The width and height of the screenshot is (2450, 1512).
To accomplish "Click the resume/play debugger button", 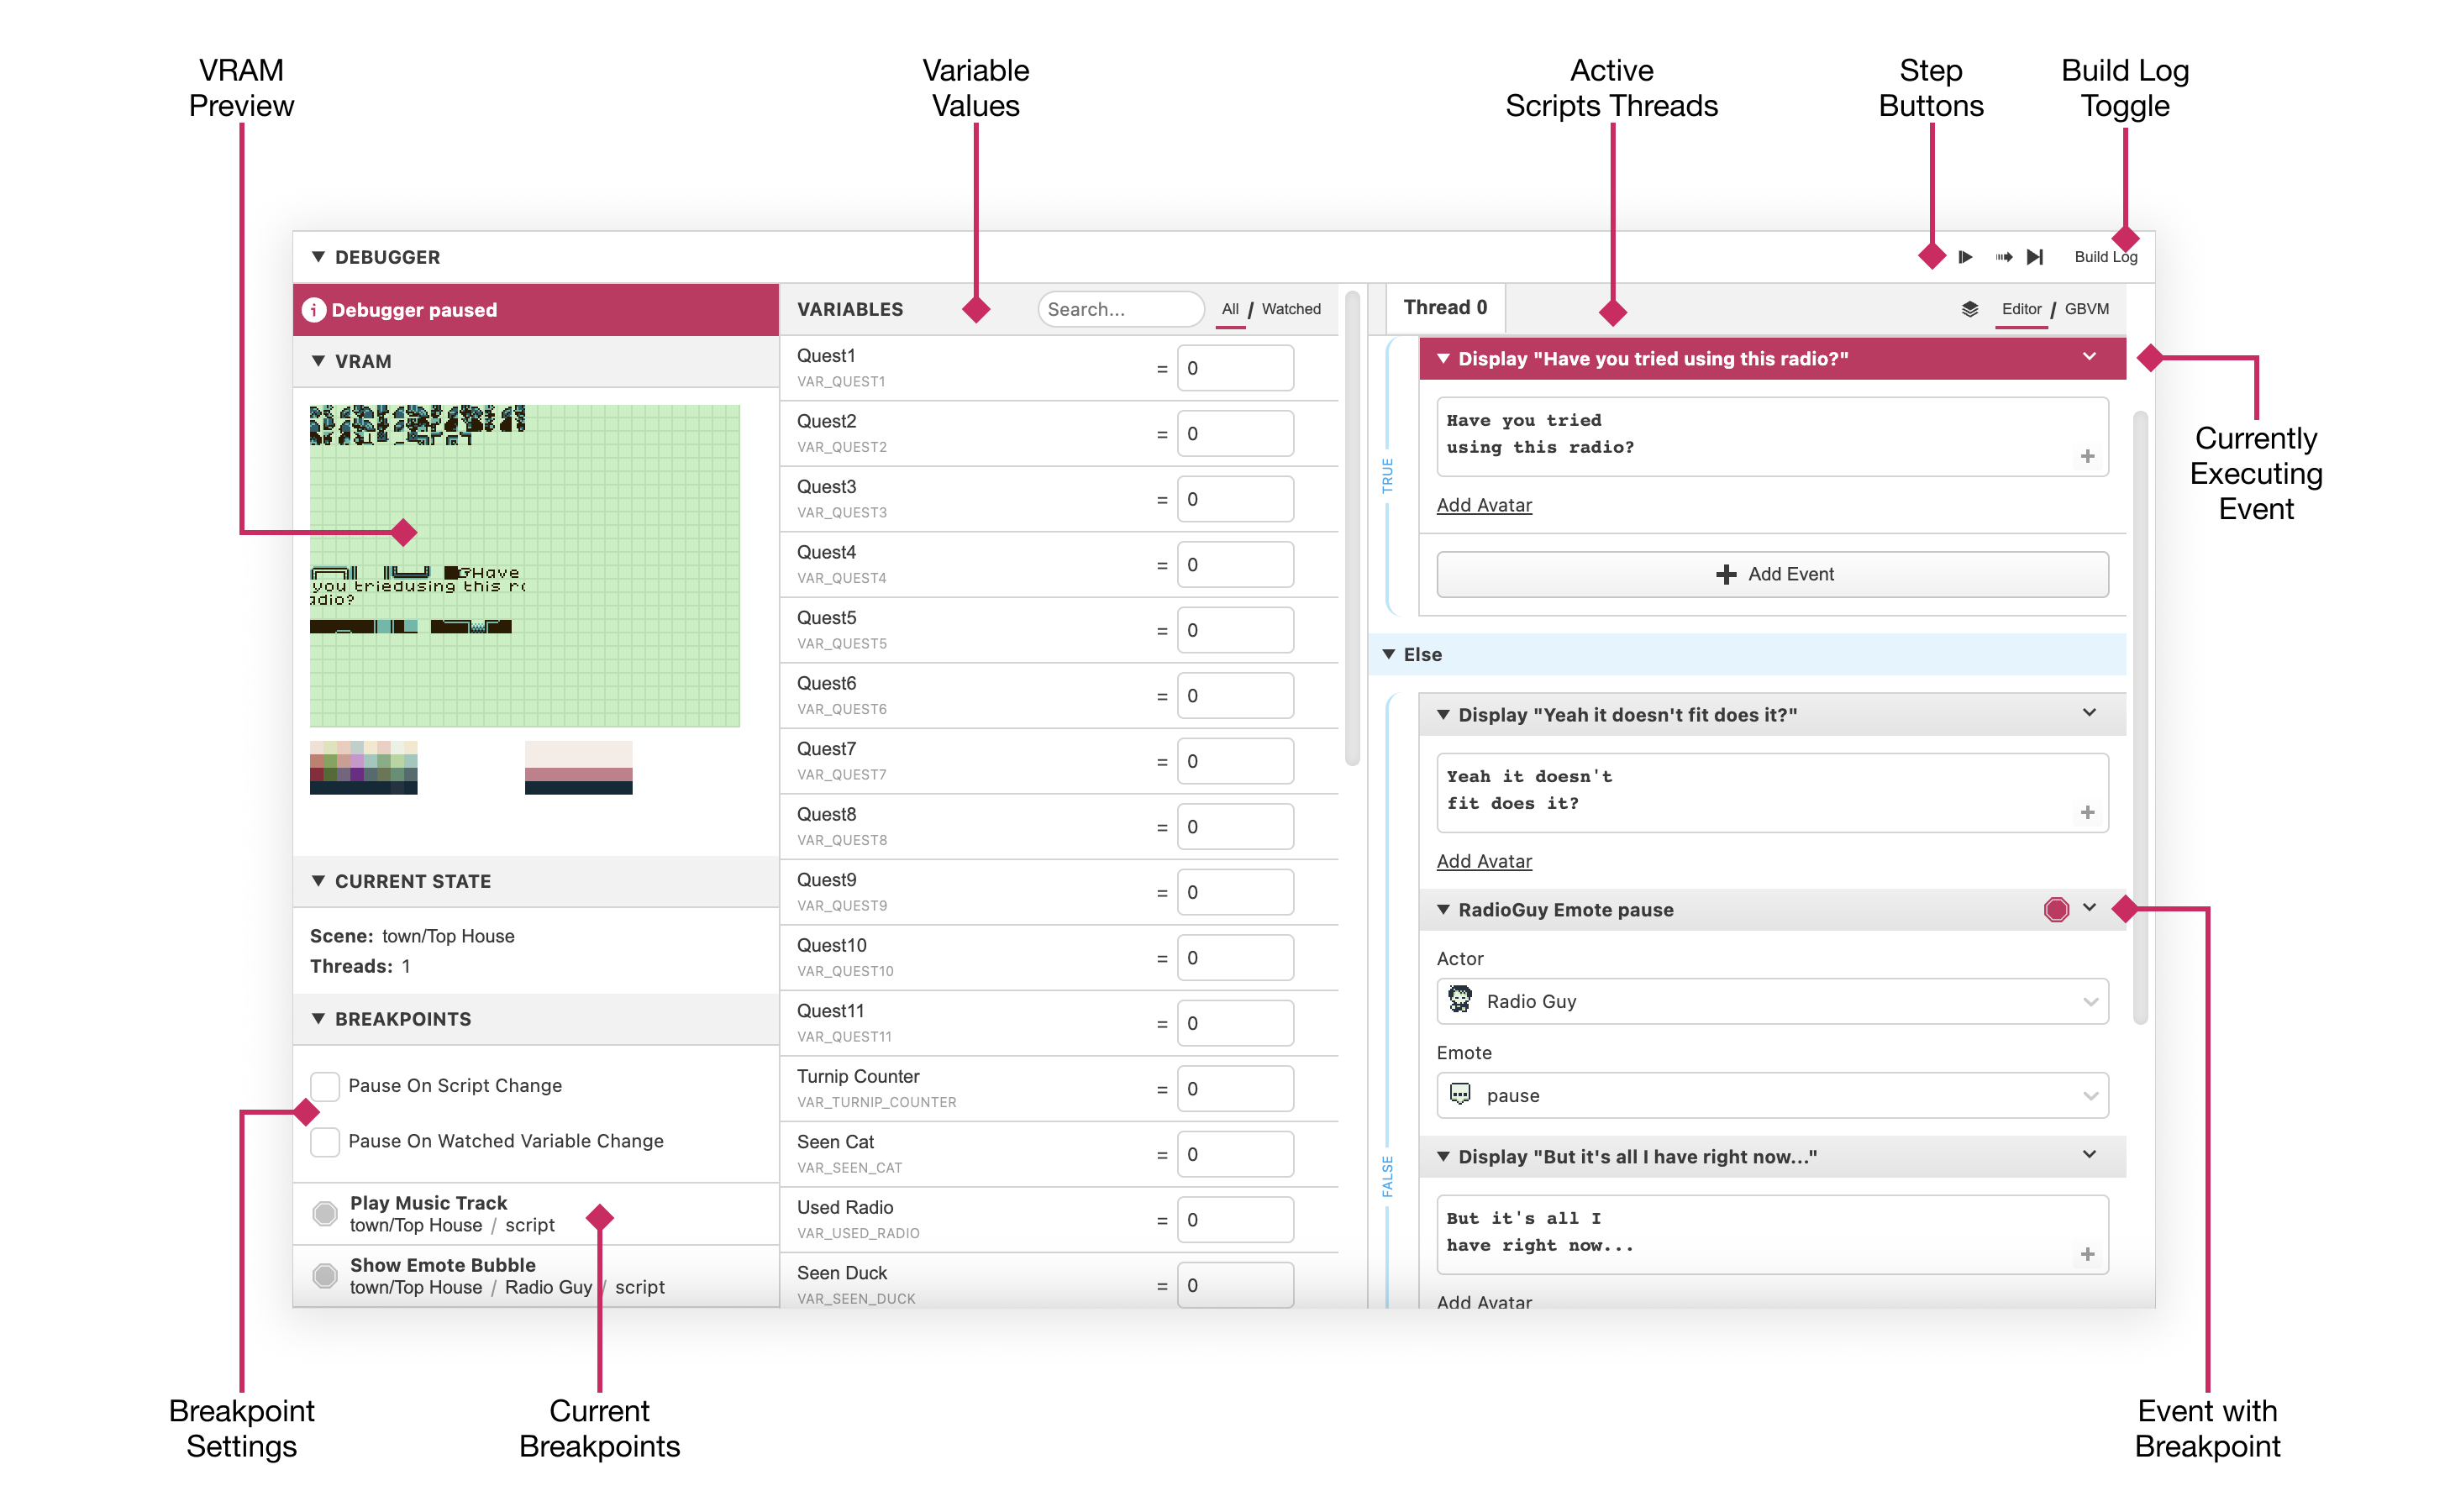I will pos(1965,257).
